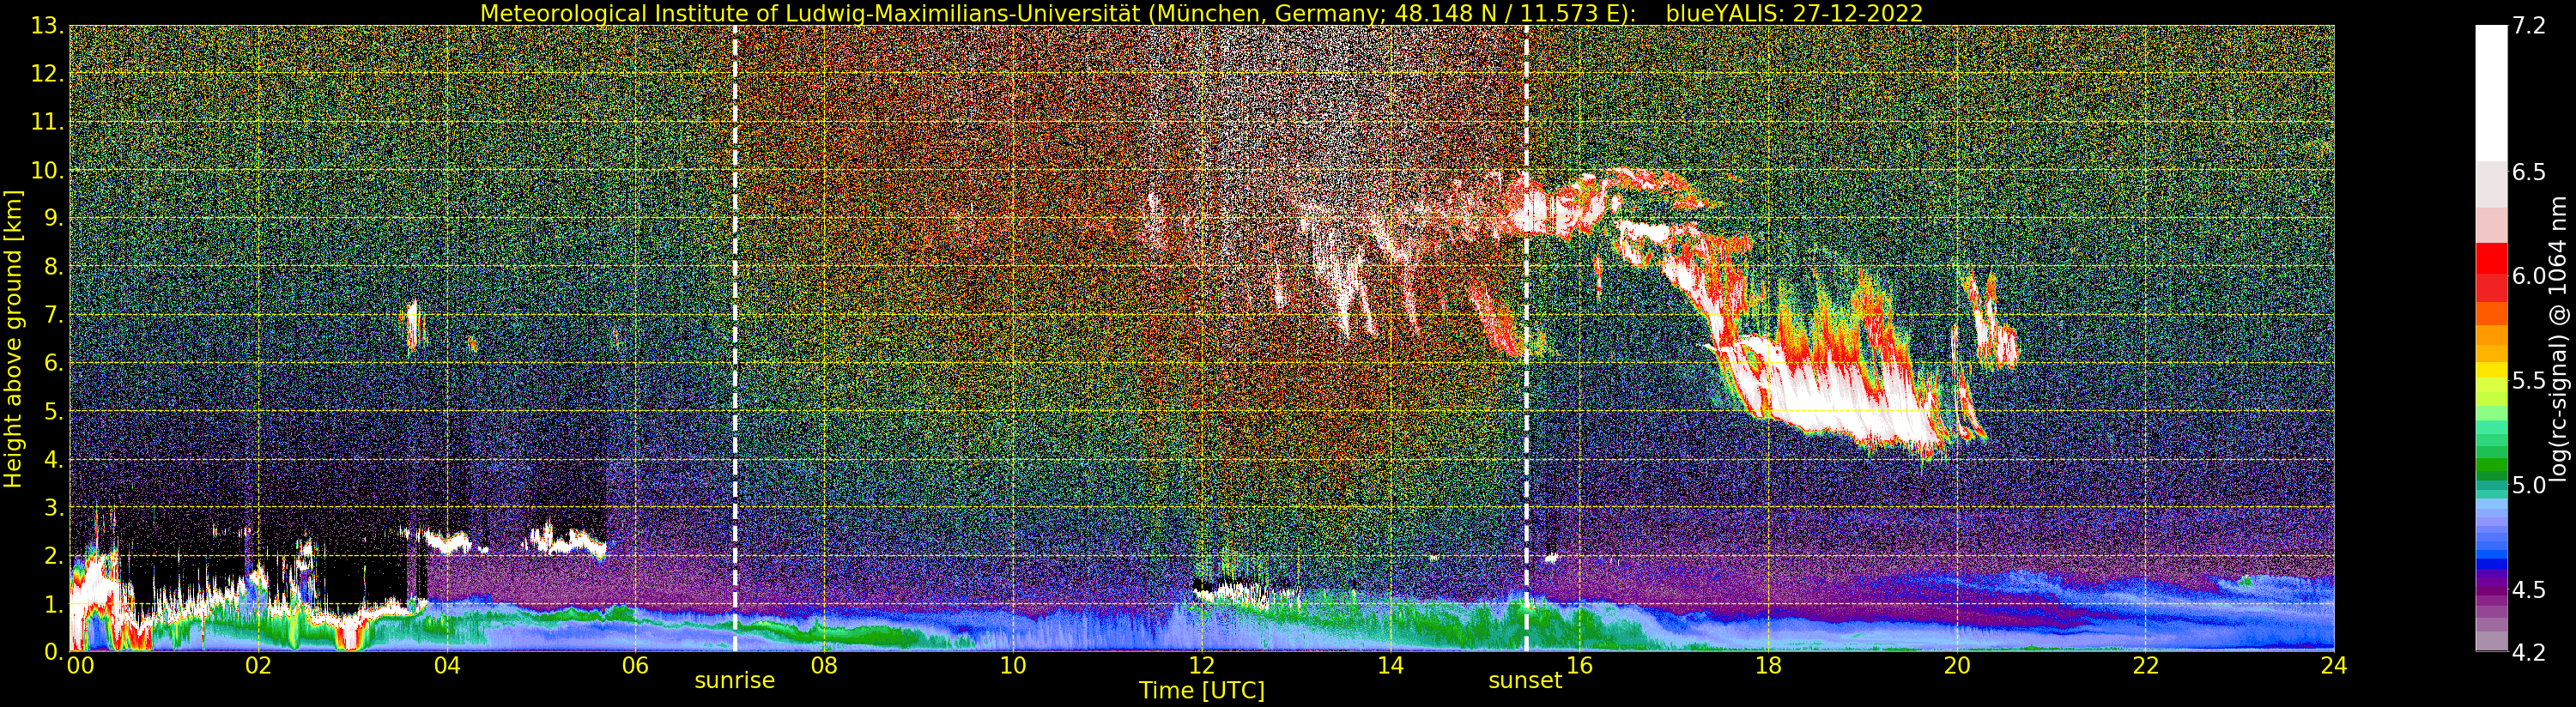This screenshot has width=2576, height=707.
Task: Click the time axis tick label 04
Action: [447, 665]
